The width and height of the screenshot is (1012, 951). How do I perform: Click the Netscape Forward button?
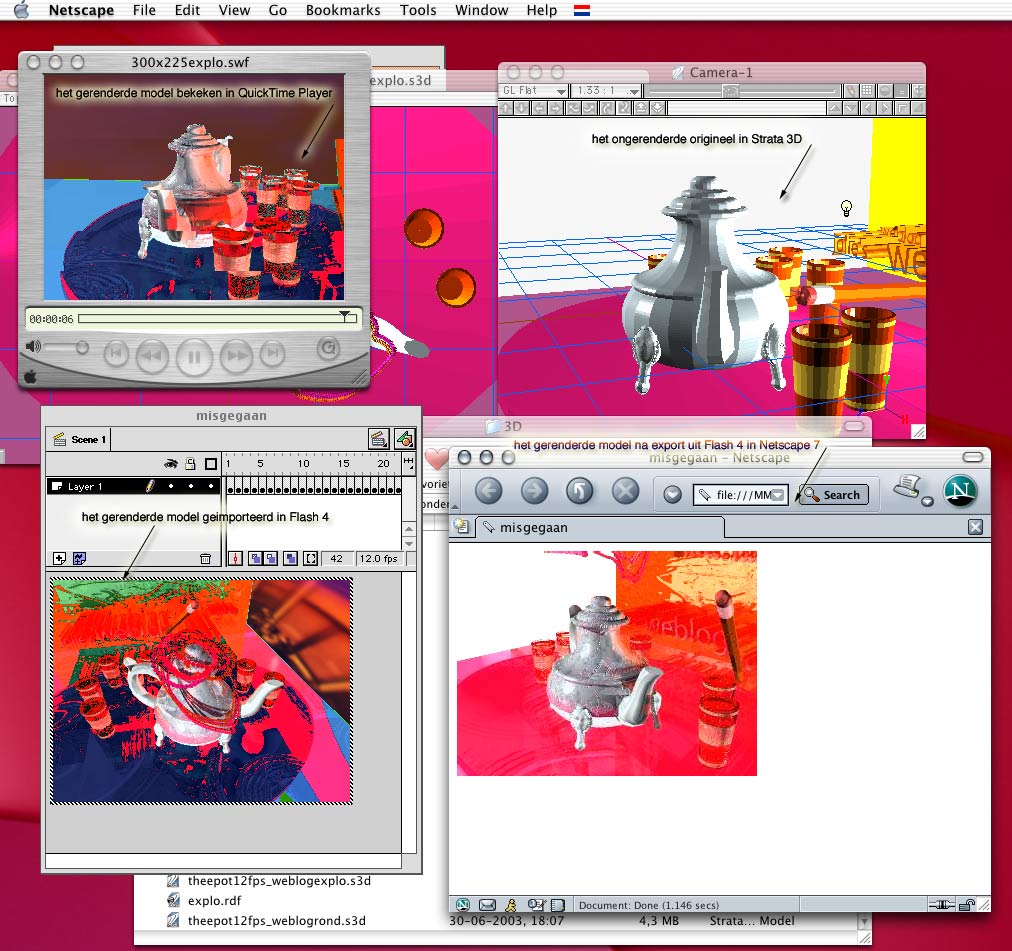534,491
